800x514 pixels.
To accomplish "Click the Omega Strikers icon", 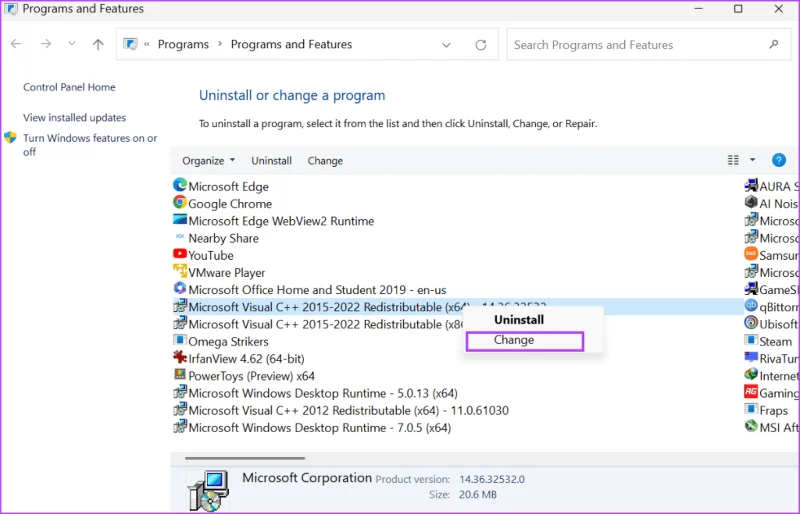I will click(180, 340).
